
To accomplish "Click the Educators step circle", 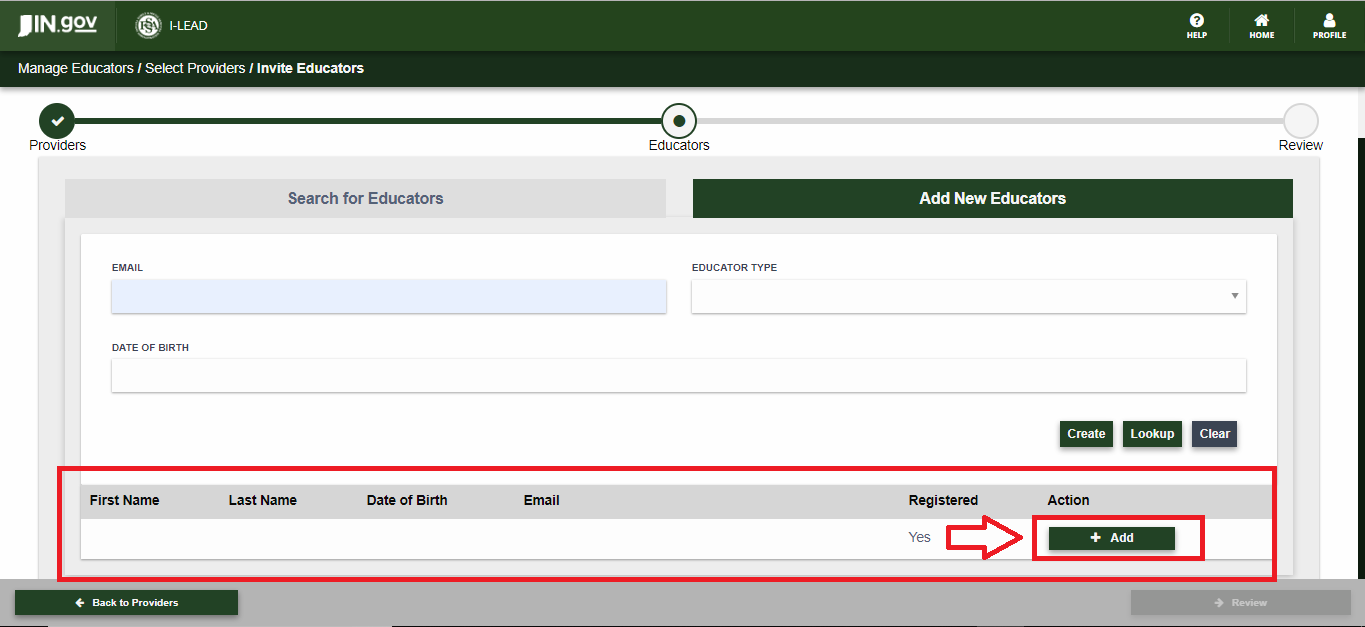I will pyautogui.click(x=679, y=121).
